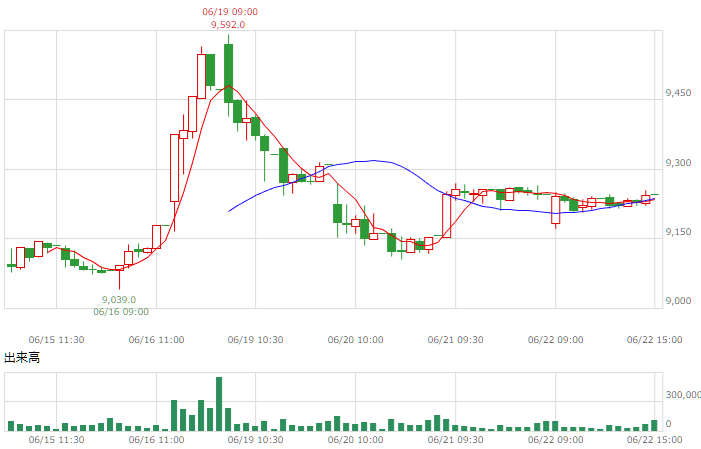Click the 9,300 price axis label
Viewport: 701px width, 449px height.
click(x=678, y=163)
